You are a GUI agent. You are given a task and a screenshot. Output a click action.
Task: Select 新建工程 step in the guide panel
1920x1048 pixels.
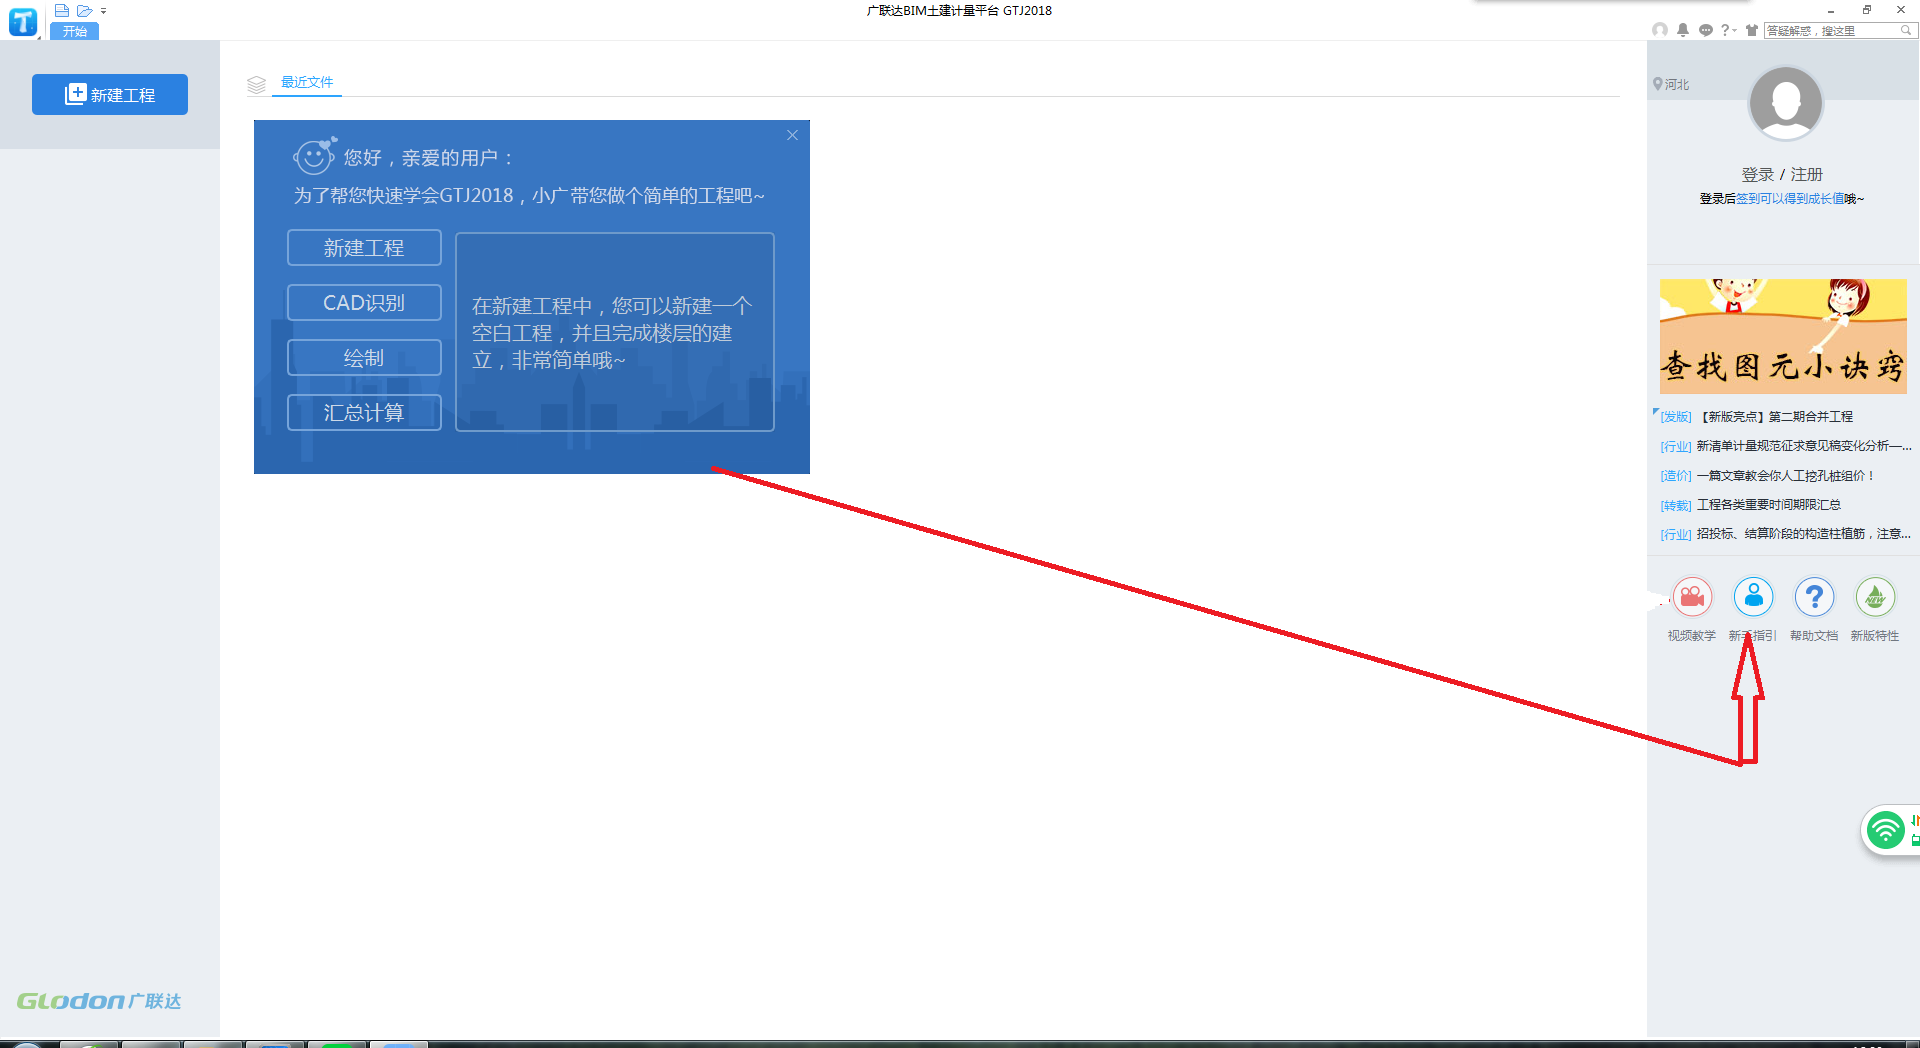364,247
